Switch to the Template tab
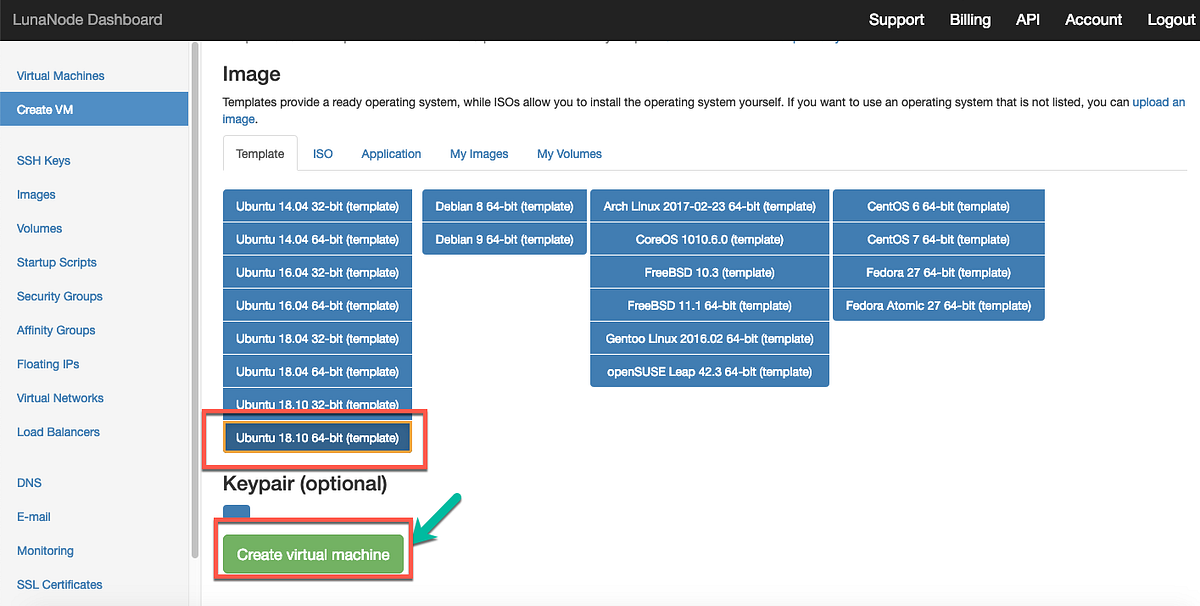 pos(260,154)
